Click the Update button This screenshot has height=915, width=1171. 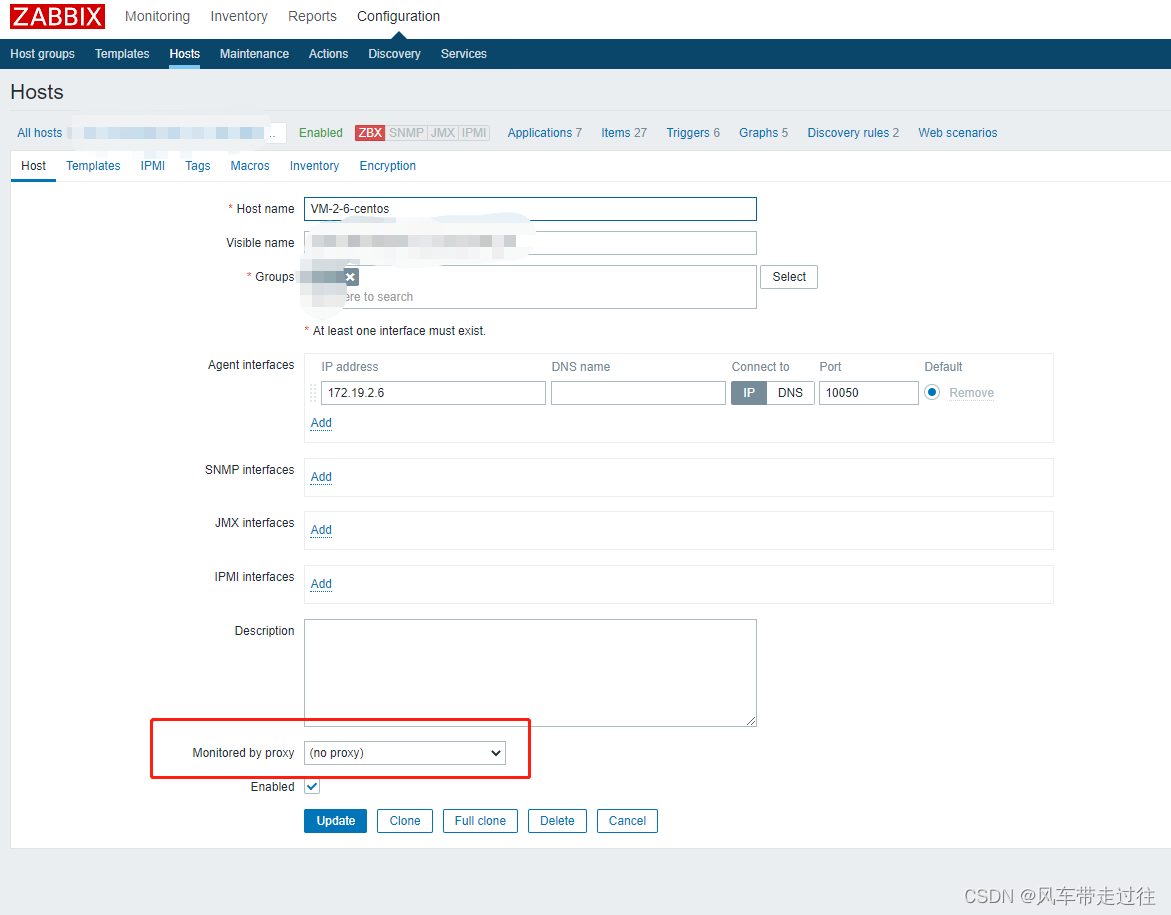335,820
